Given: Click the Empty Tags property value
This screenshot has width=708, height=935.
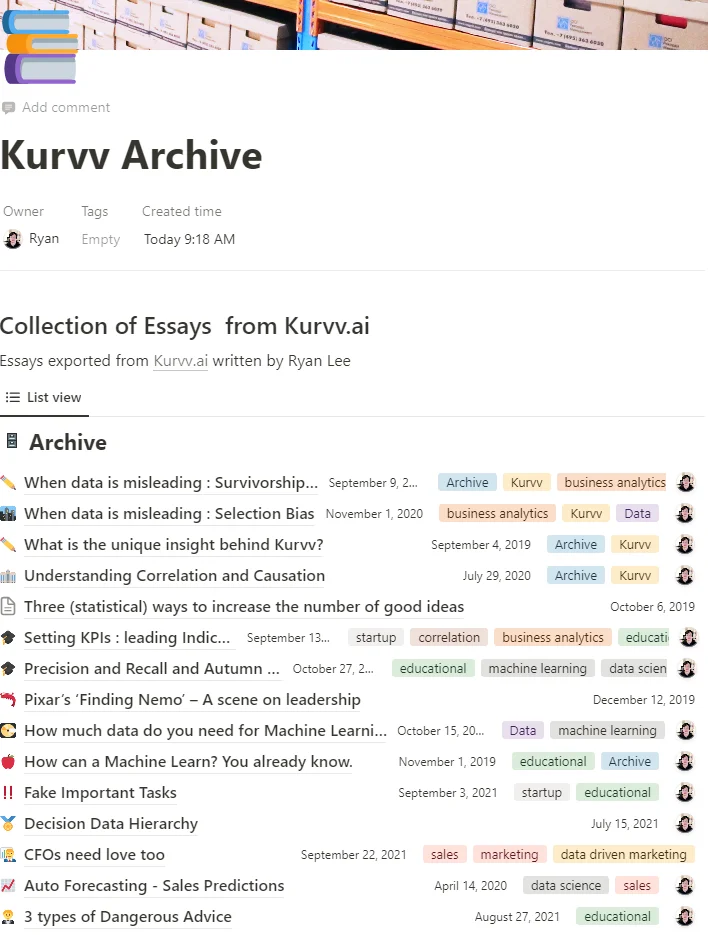Looking at the screenshot, I should [101, 240].
